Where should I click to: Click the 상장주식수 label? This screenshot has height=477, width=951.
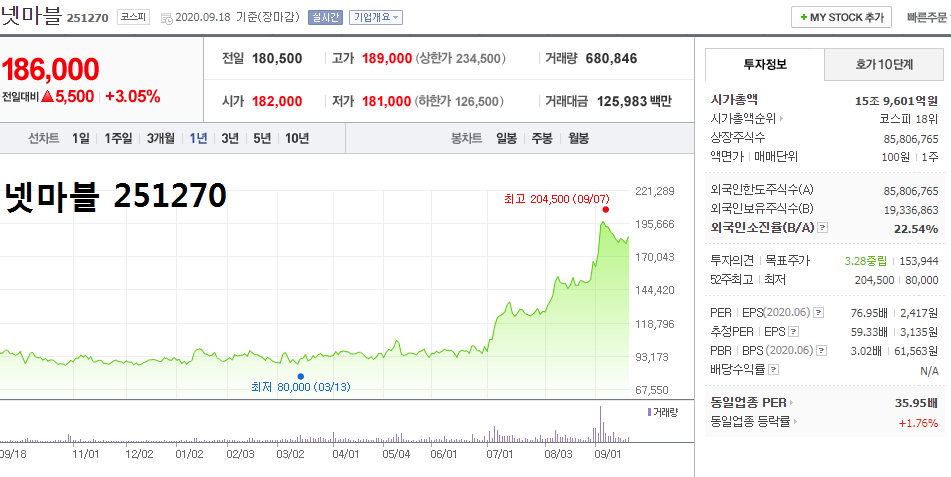[738, 137]
